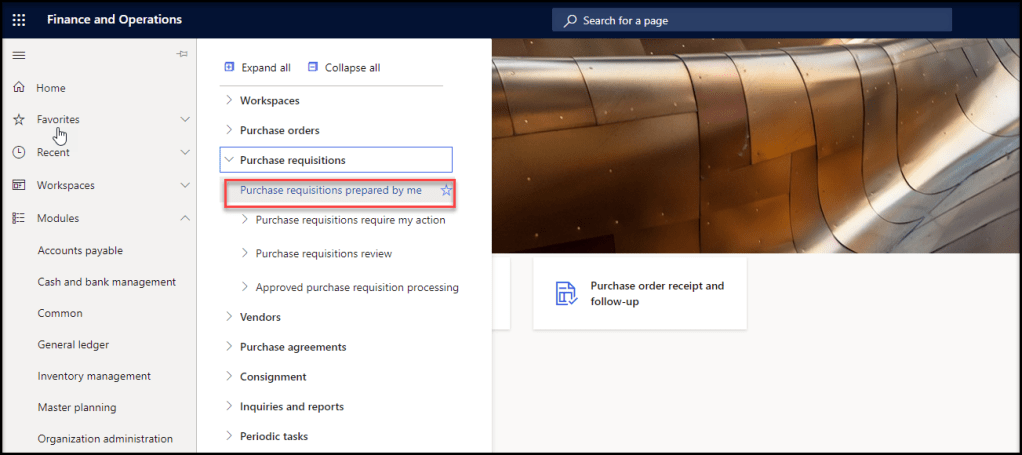Click the Favorites star icon in sidebar
1022x455 pixels.
(x=18, y=120)
